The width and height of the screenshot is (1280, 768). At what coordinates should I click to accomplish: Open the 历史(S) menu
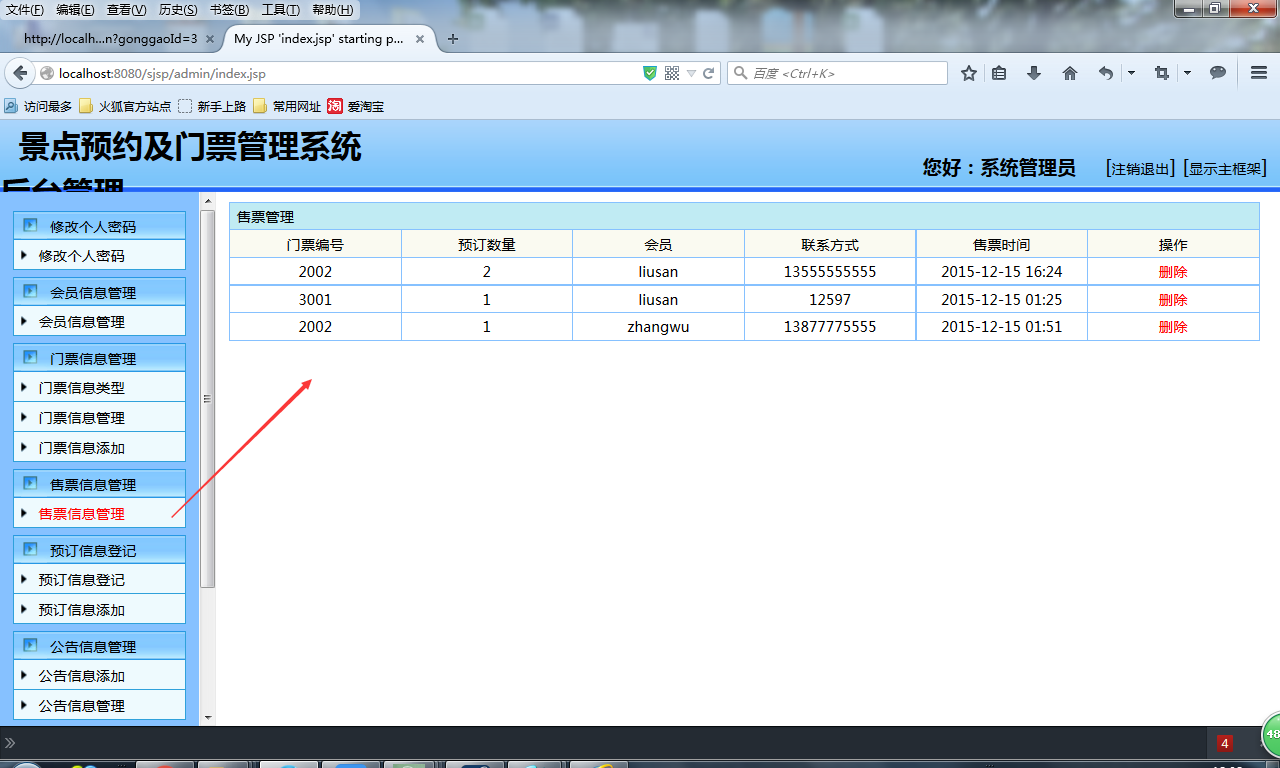pyautogui.click(x=178, y=9)
